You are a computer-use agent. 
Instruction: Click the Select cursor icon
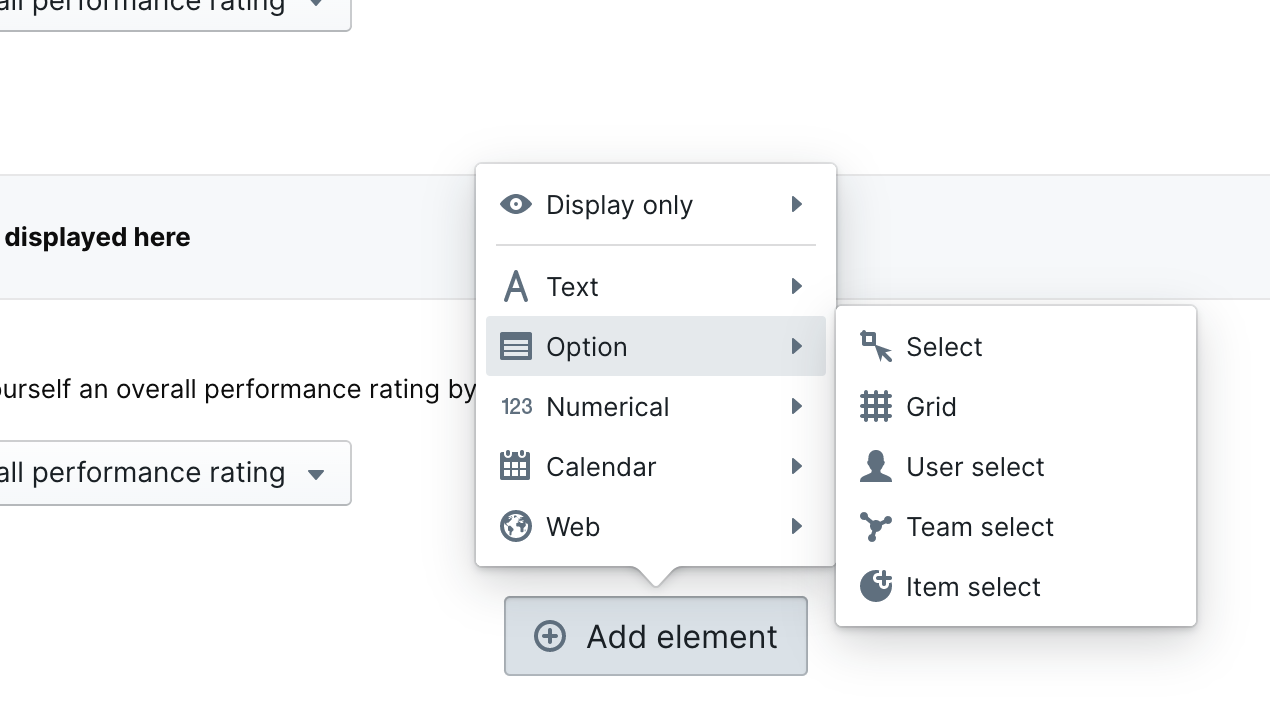tap(875, 347)
